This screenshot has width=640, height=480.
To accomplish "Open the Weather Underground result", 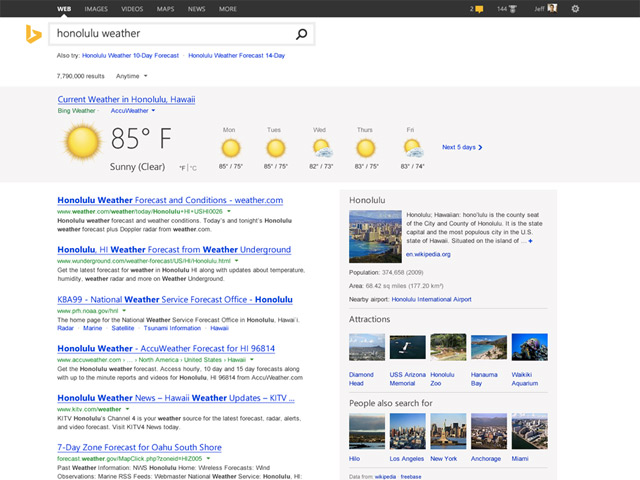I will 174,250.
